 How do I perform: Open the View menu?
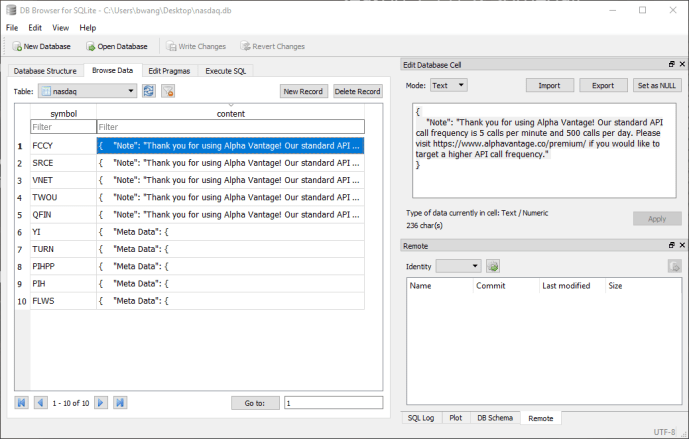click(x=61, y=28)
